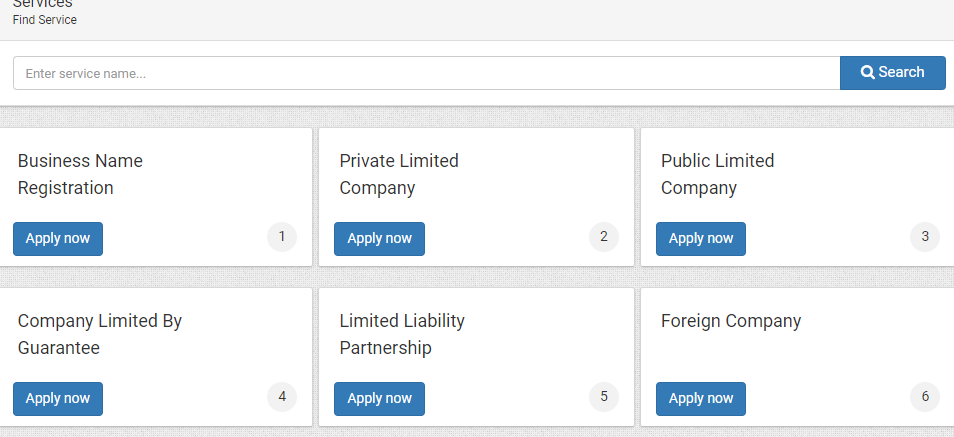Focus the Enter service name field
Image resolution: width=954 pixels, height=437 pixels.
pos(427,73)
